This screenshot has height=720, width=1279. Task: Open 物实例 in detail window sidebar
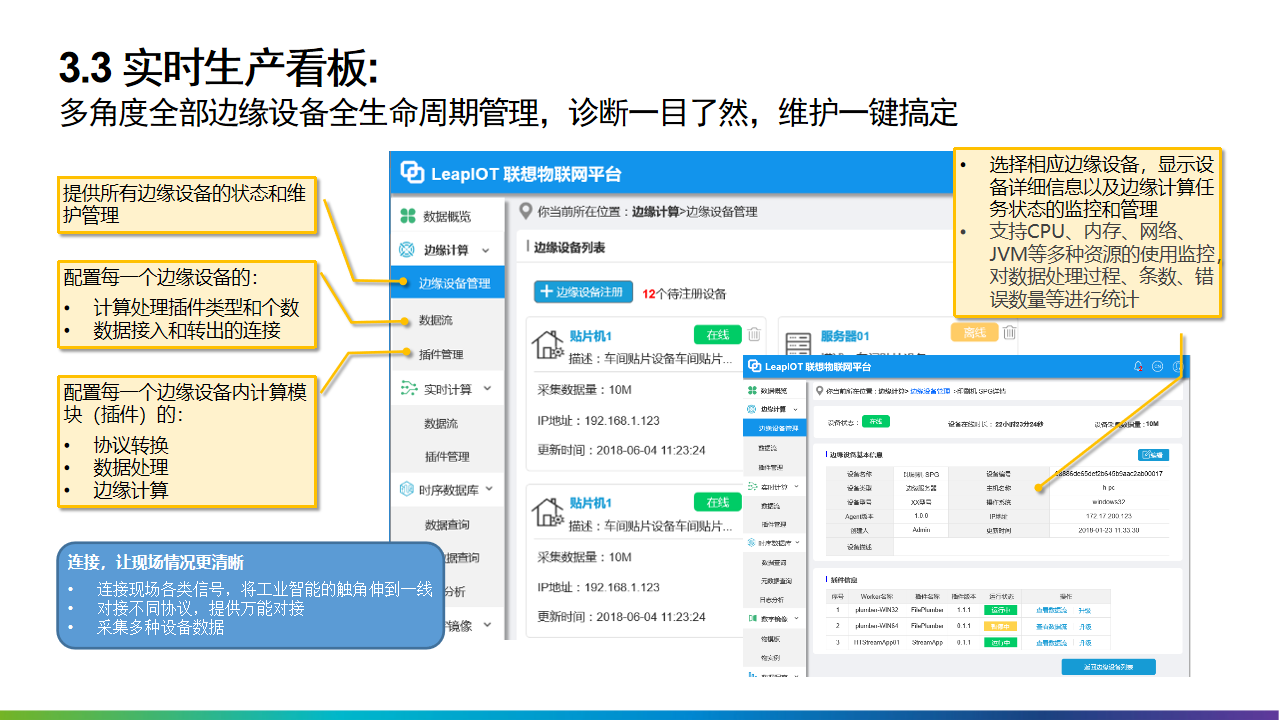[771, 658]
